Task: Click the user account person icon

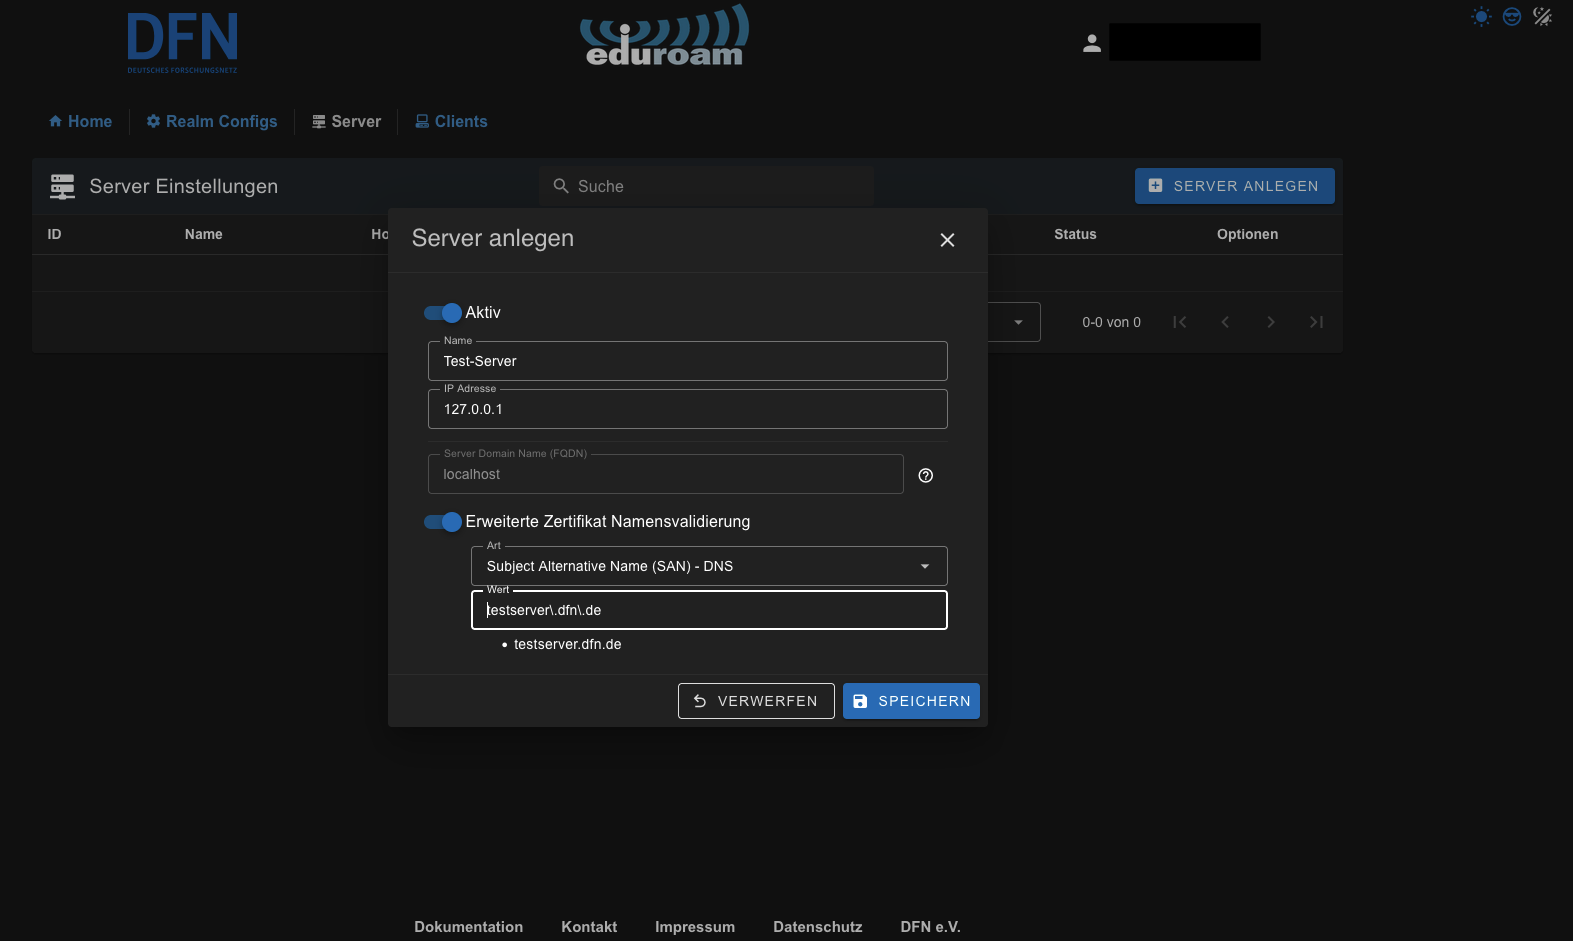Action: coord(1092,43)
